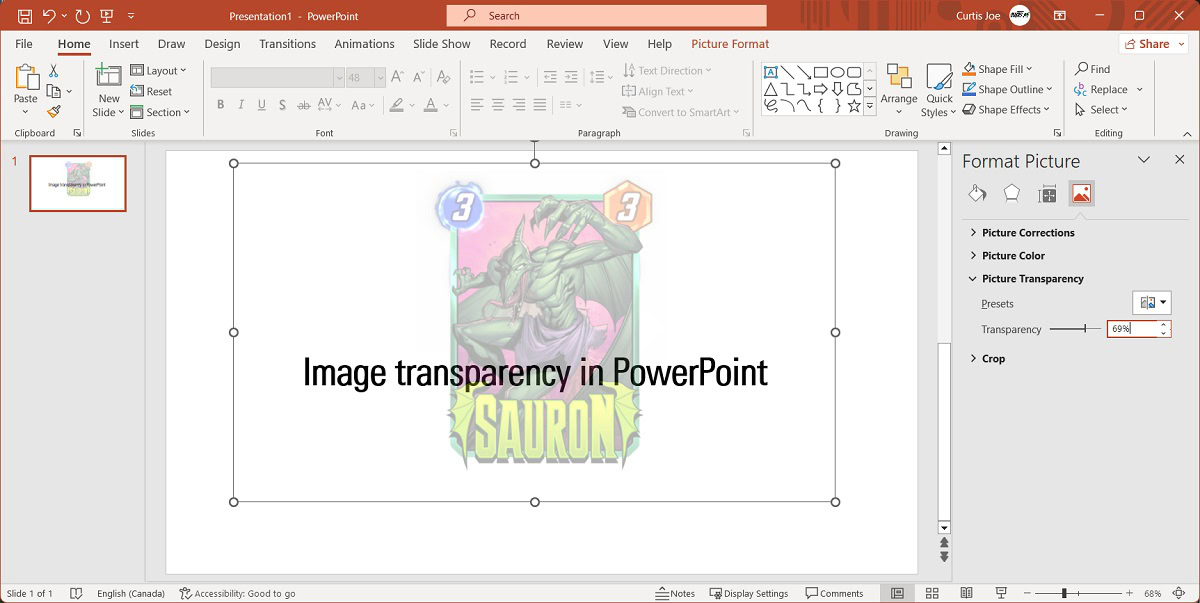
Task: Toggle the Notes pane
Action: tap(675, 593)
